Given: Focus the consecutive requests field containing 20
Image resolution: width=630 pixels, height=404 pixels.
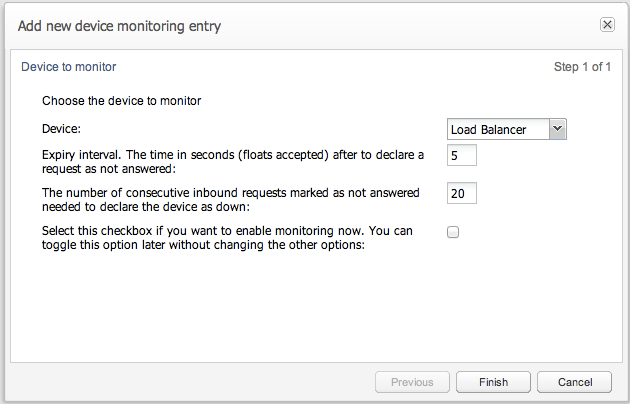Looking at the screenshot, I should [462, 193].
